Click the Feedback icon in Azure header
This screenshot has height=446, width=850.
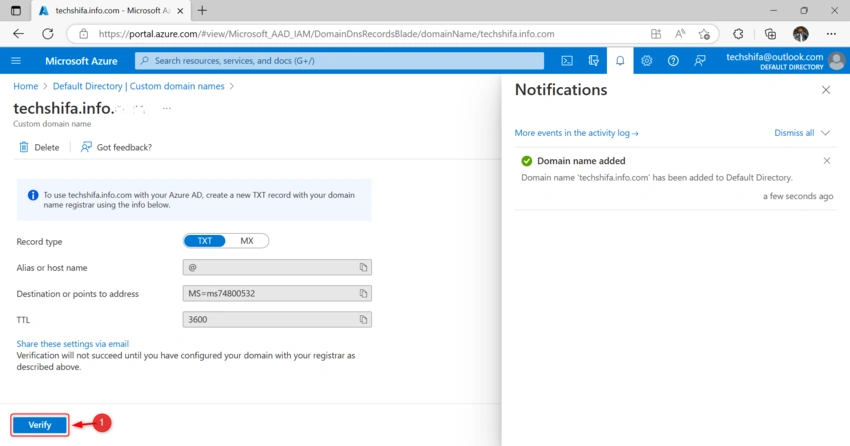click(700, 61)
